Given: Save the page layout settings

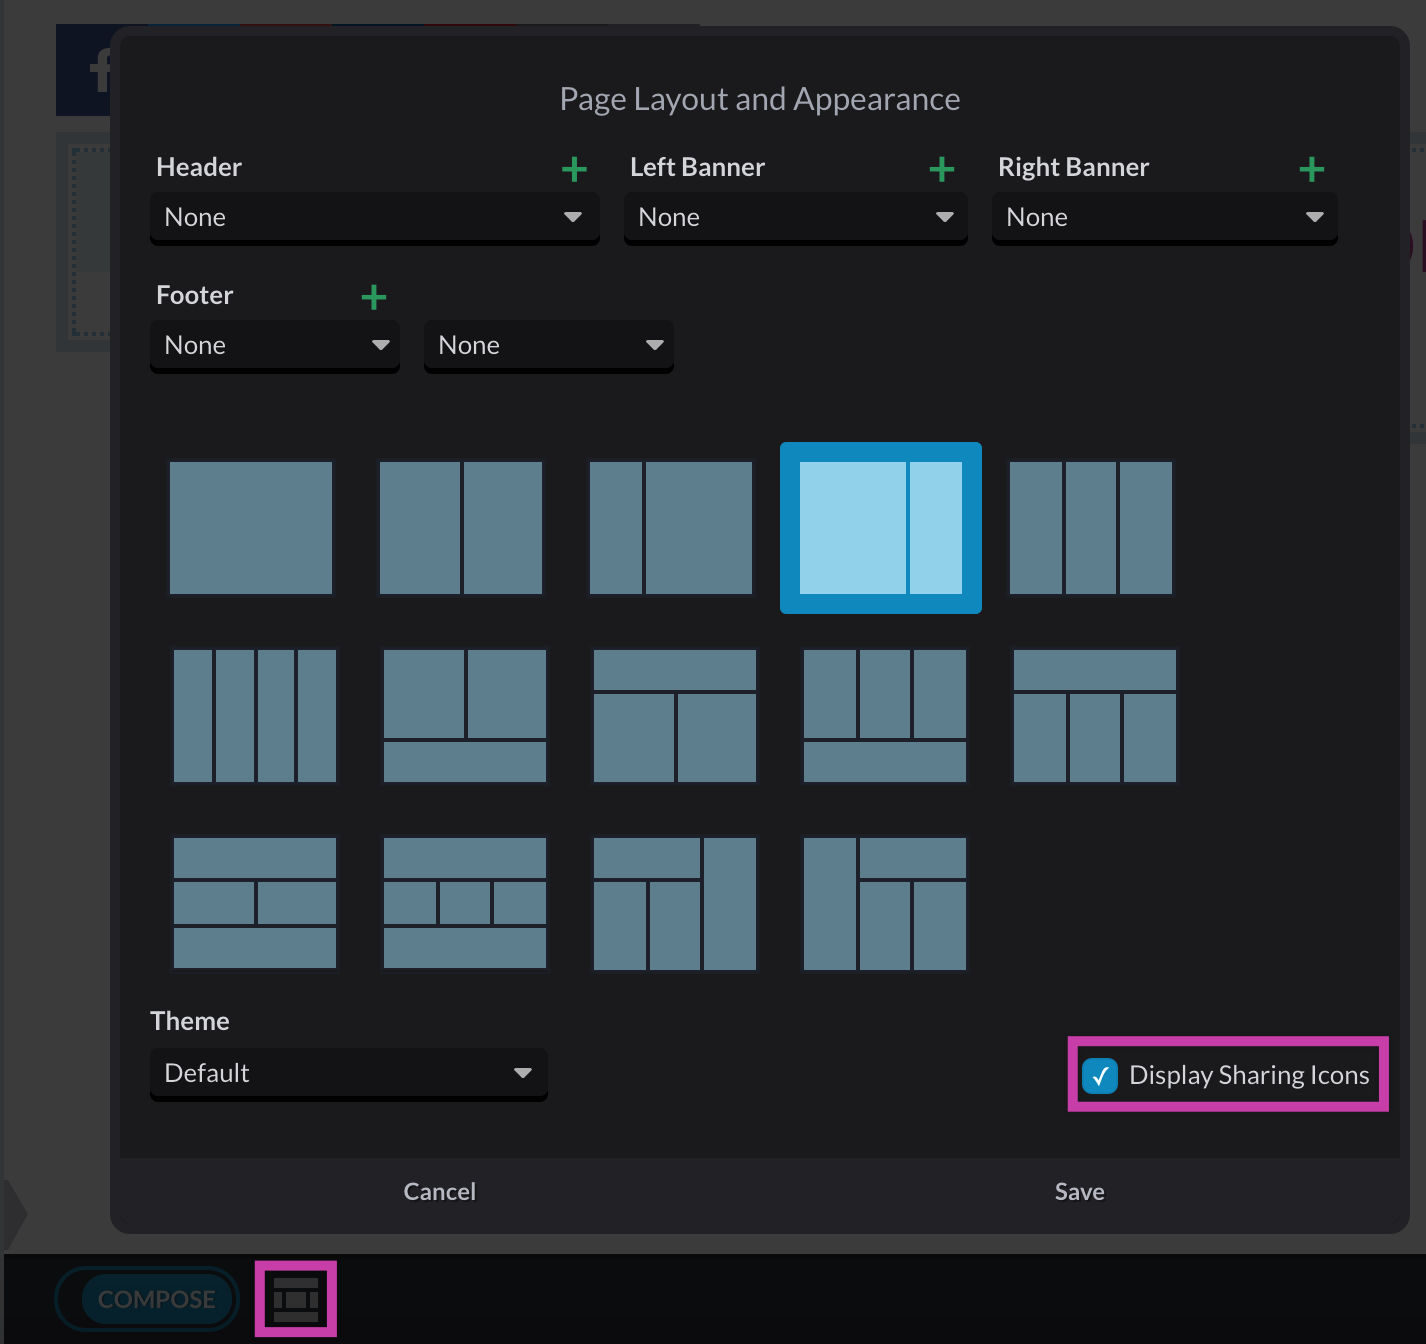Looking at the screenshot, I should (1080, 1192).
